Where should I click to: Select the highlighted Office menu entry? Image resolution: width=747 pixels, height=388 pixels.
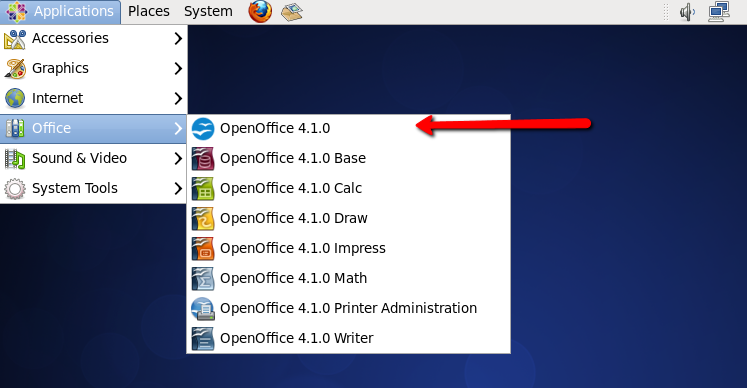coord(93,128)
